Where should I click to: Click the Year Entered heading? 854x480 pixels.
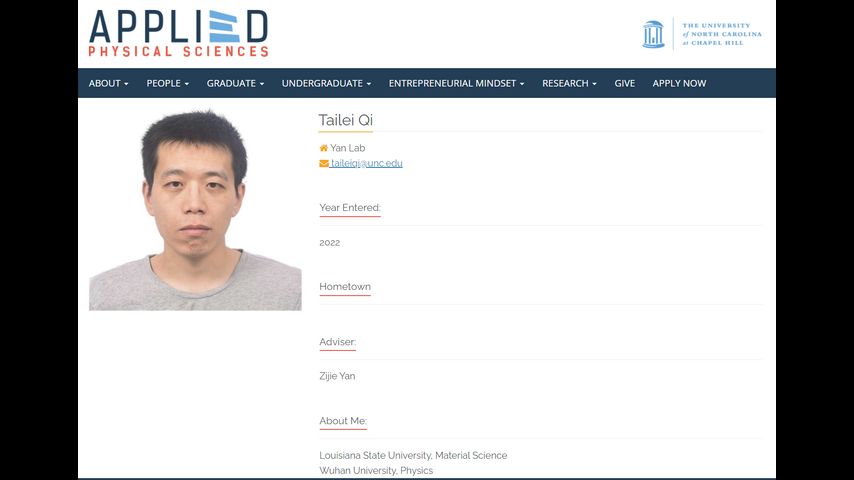tap(349, 208)
